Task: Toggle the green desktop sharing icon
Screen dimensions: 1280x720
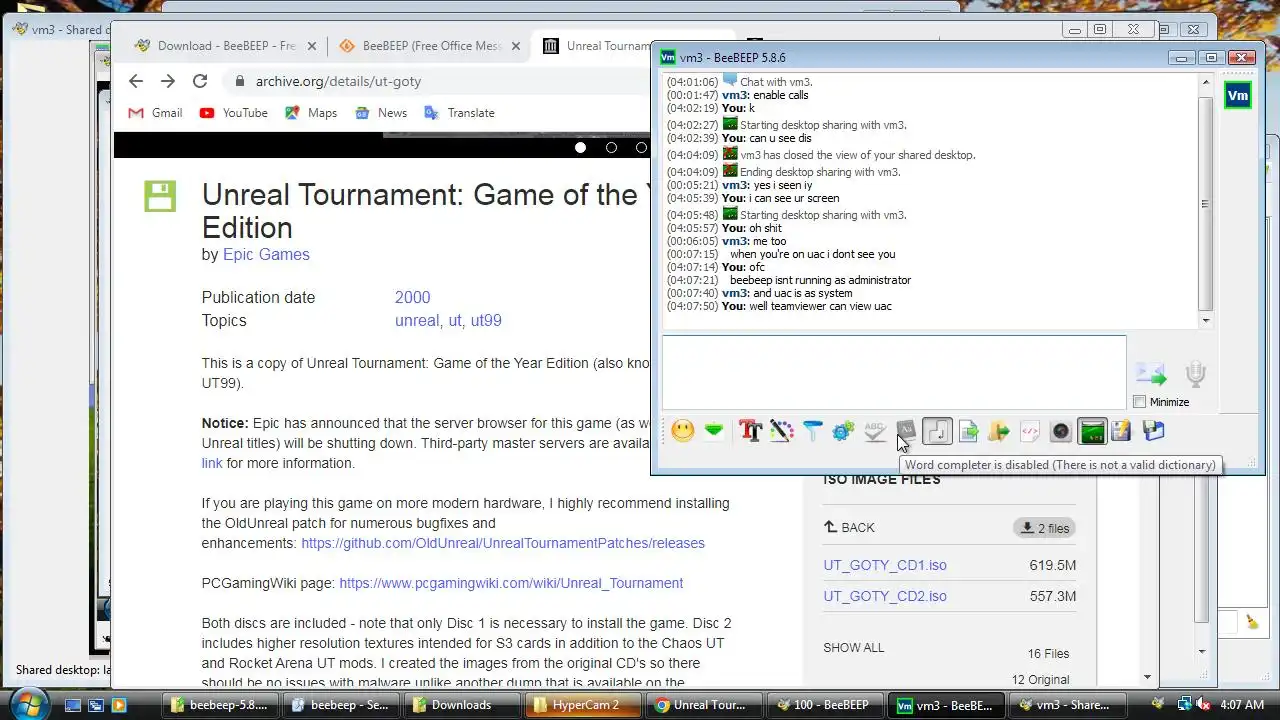Action: pos(1092,431)
